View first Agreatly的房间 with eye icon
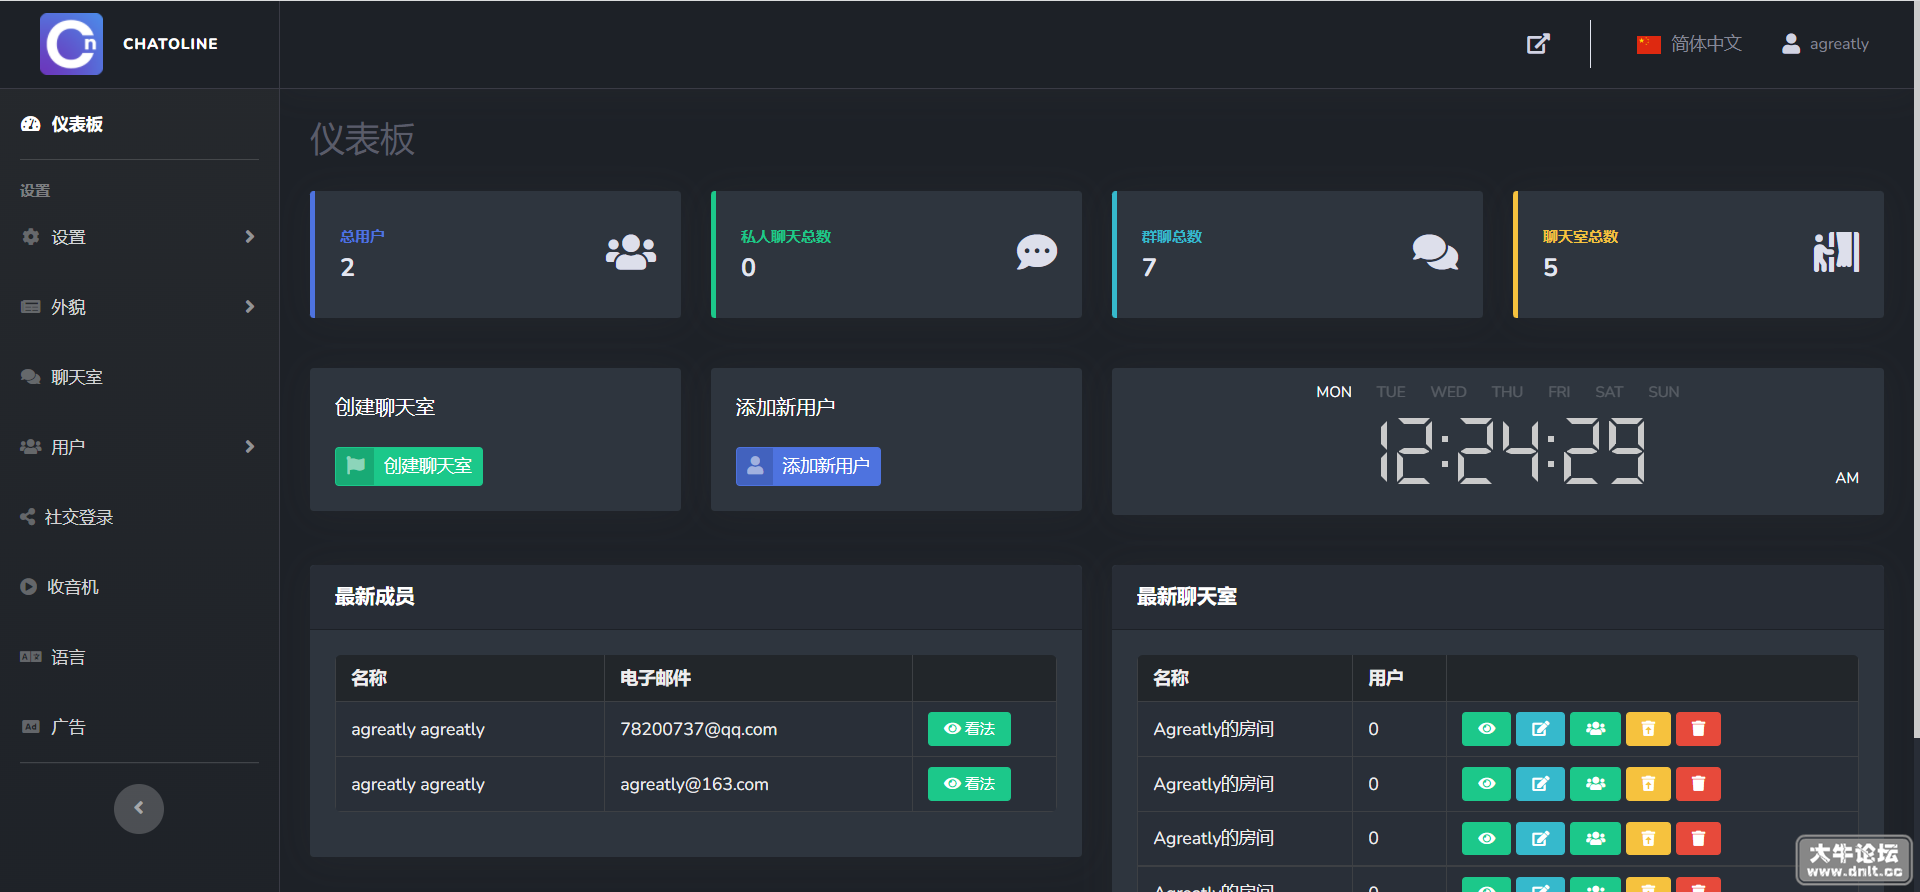The width and height of the screenshot is (1920, 892). coord(1487,729)
